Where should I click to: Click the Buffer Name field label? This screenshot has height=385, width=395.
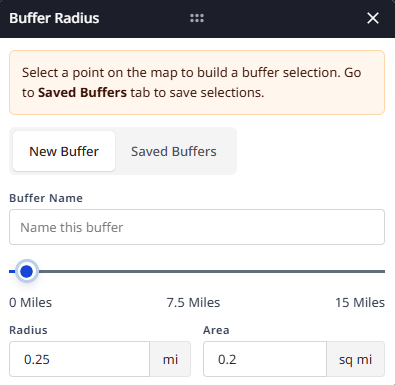(x=46, y=198)
